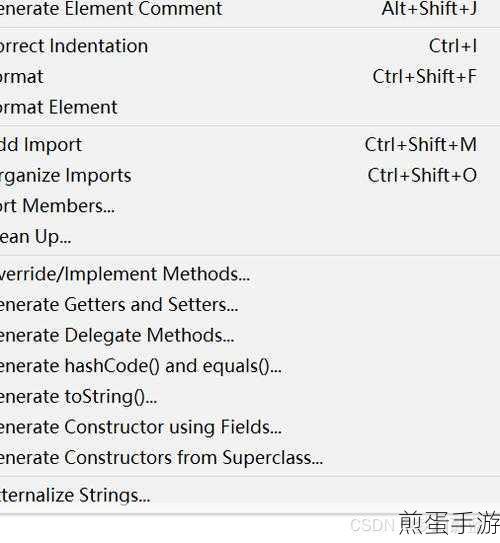The width and height of the screenshot is (500, 543).
Task: Select Generate Delegate Methods entry
Action: click(x=250, y=335)
